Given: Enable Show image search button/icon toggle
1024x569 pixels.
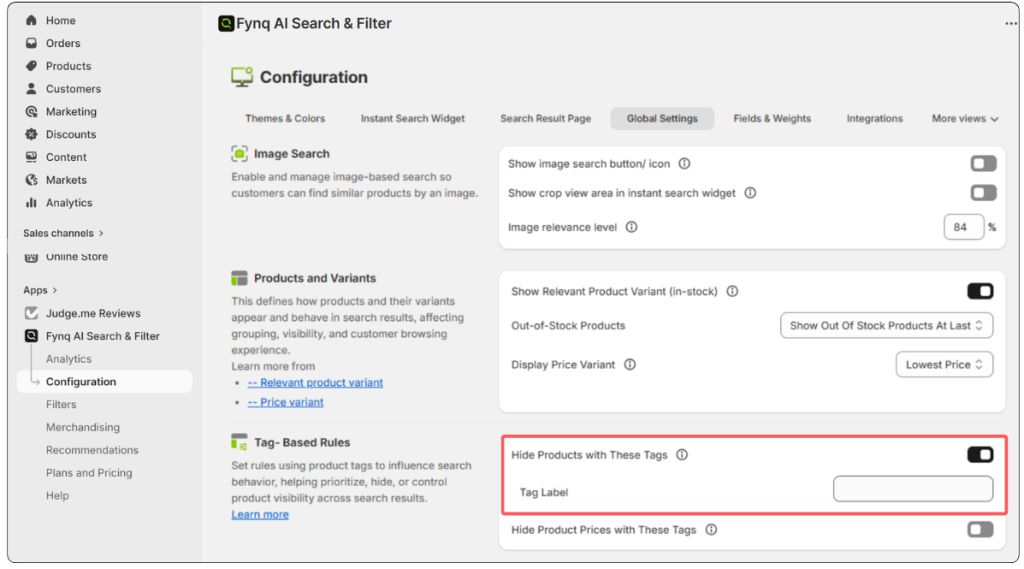Looking at the screenshot, I should 983,163.
